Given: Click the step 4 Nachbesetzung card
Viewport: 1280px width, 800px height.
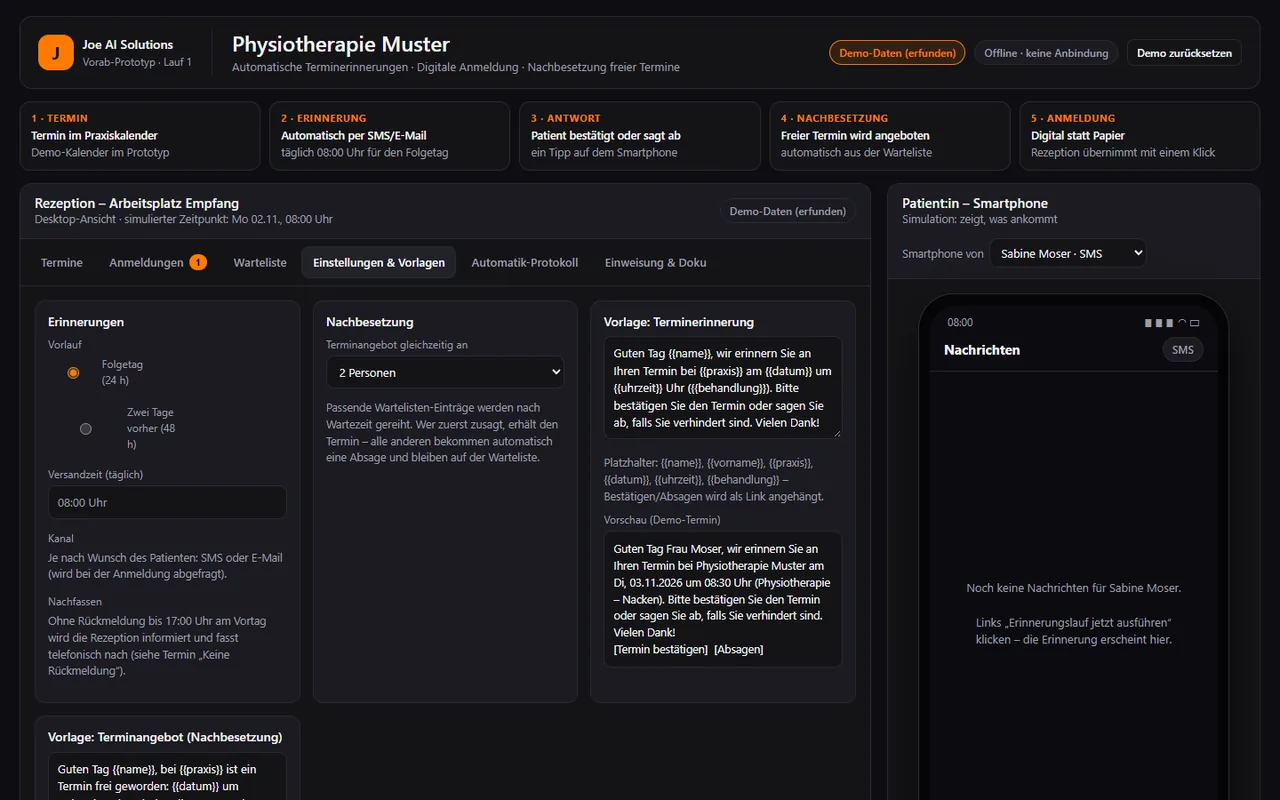Looking at the screenshot, I should tap(890, 135).
